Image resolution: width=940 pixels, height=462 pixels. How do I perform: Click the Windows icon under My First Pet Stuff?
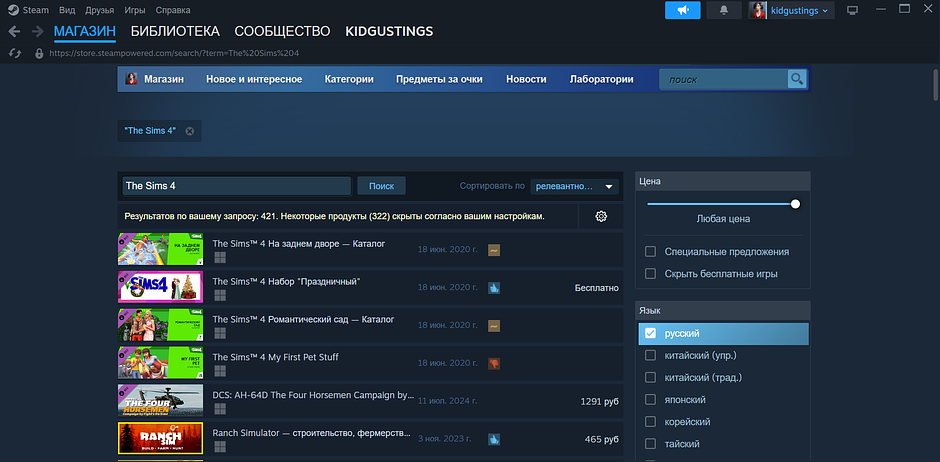click(220, 371)
